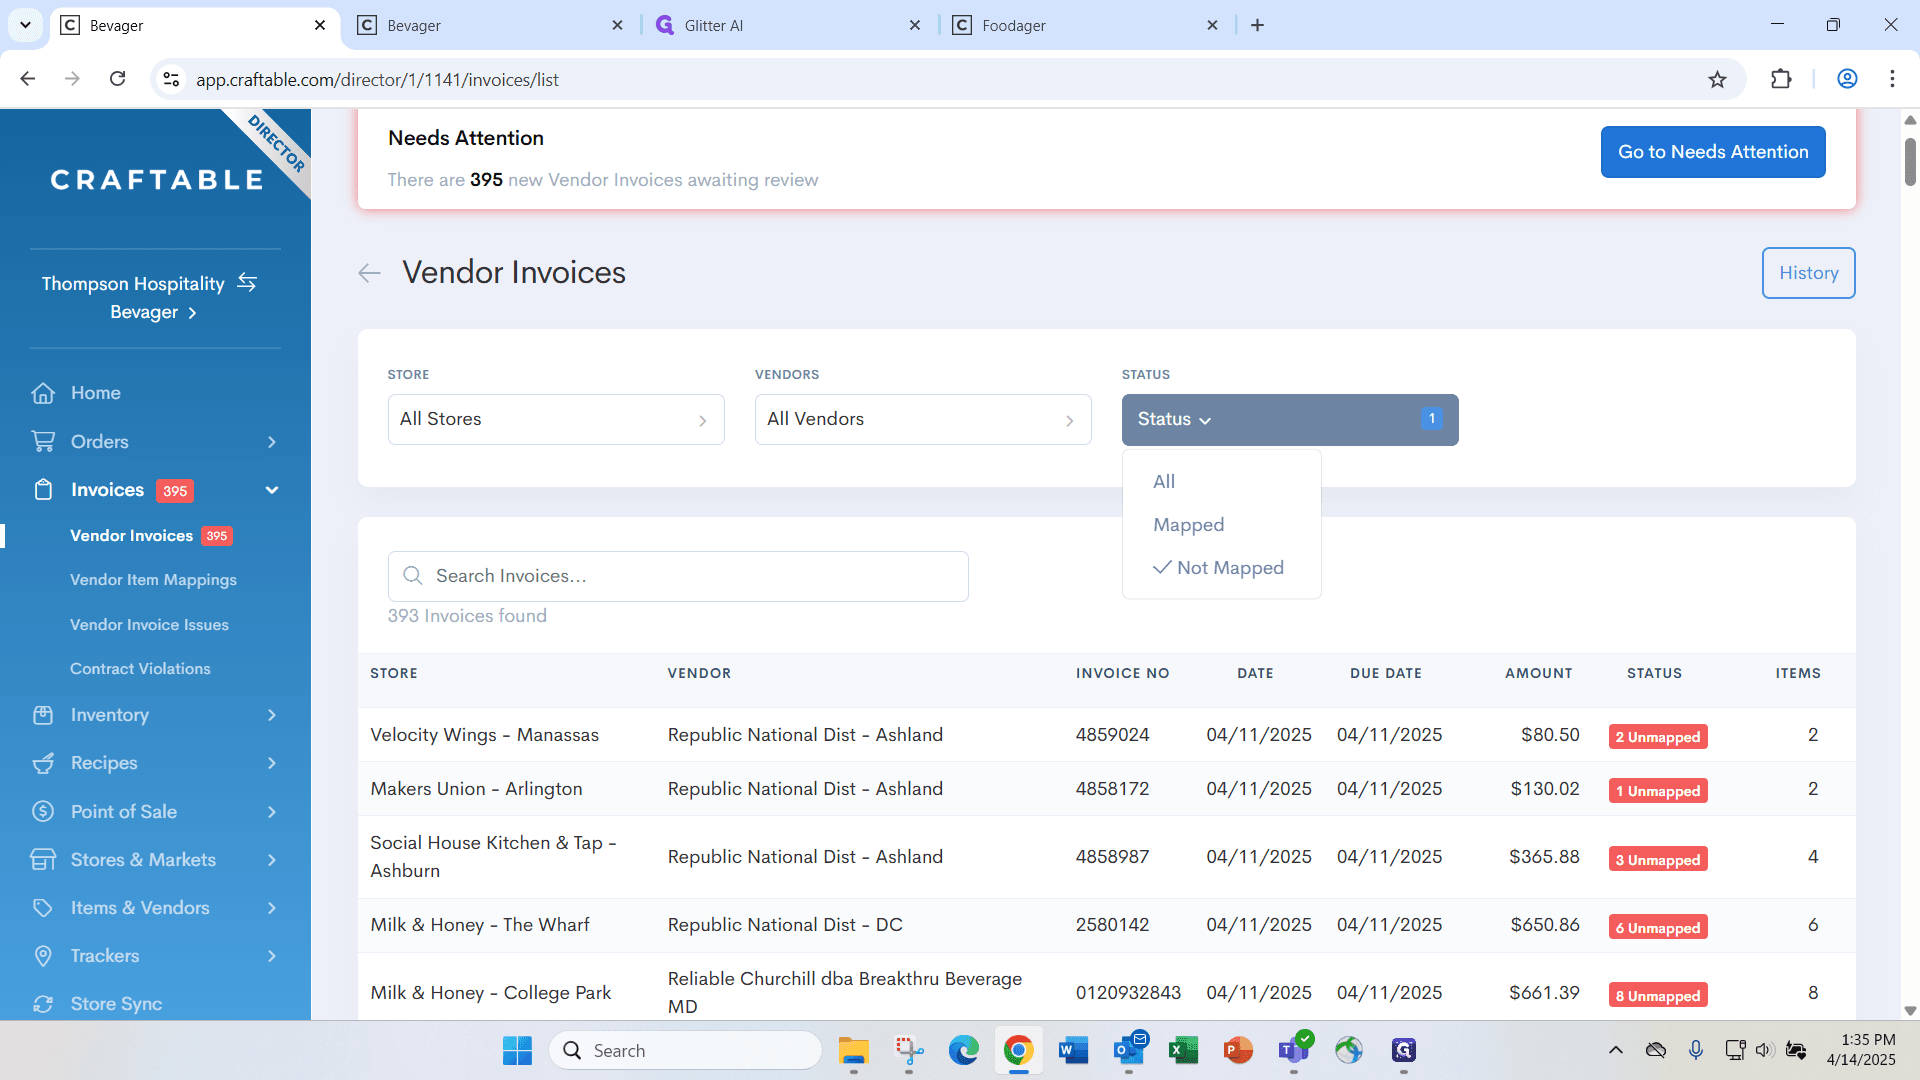Open Microsoft Teams from the taskbar

[x=1293, y=1050]
